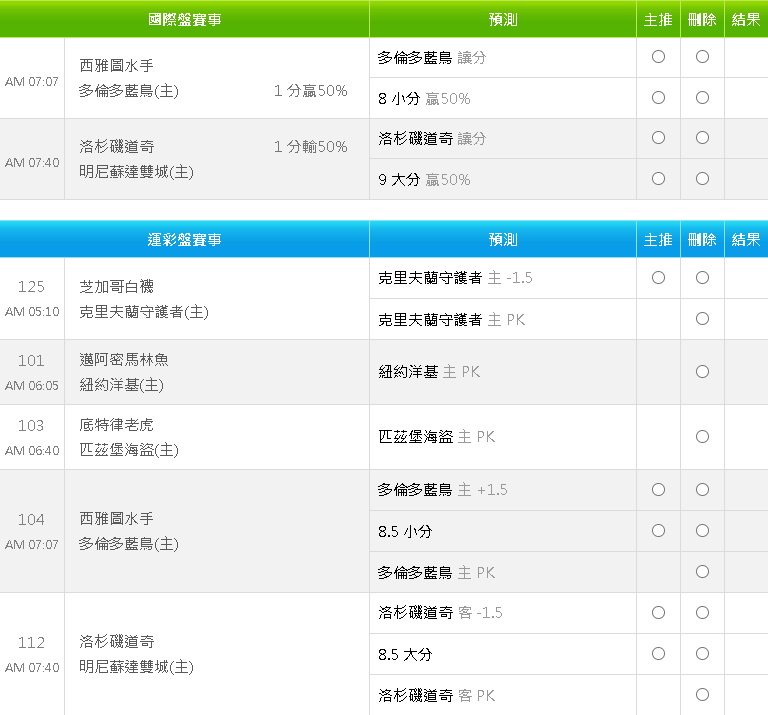Select 主推 radio for 克里夫蘭守護者 主 -1.5
The image size is (768, 715).
click(658, 278)
